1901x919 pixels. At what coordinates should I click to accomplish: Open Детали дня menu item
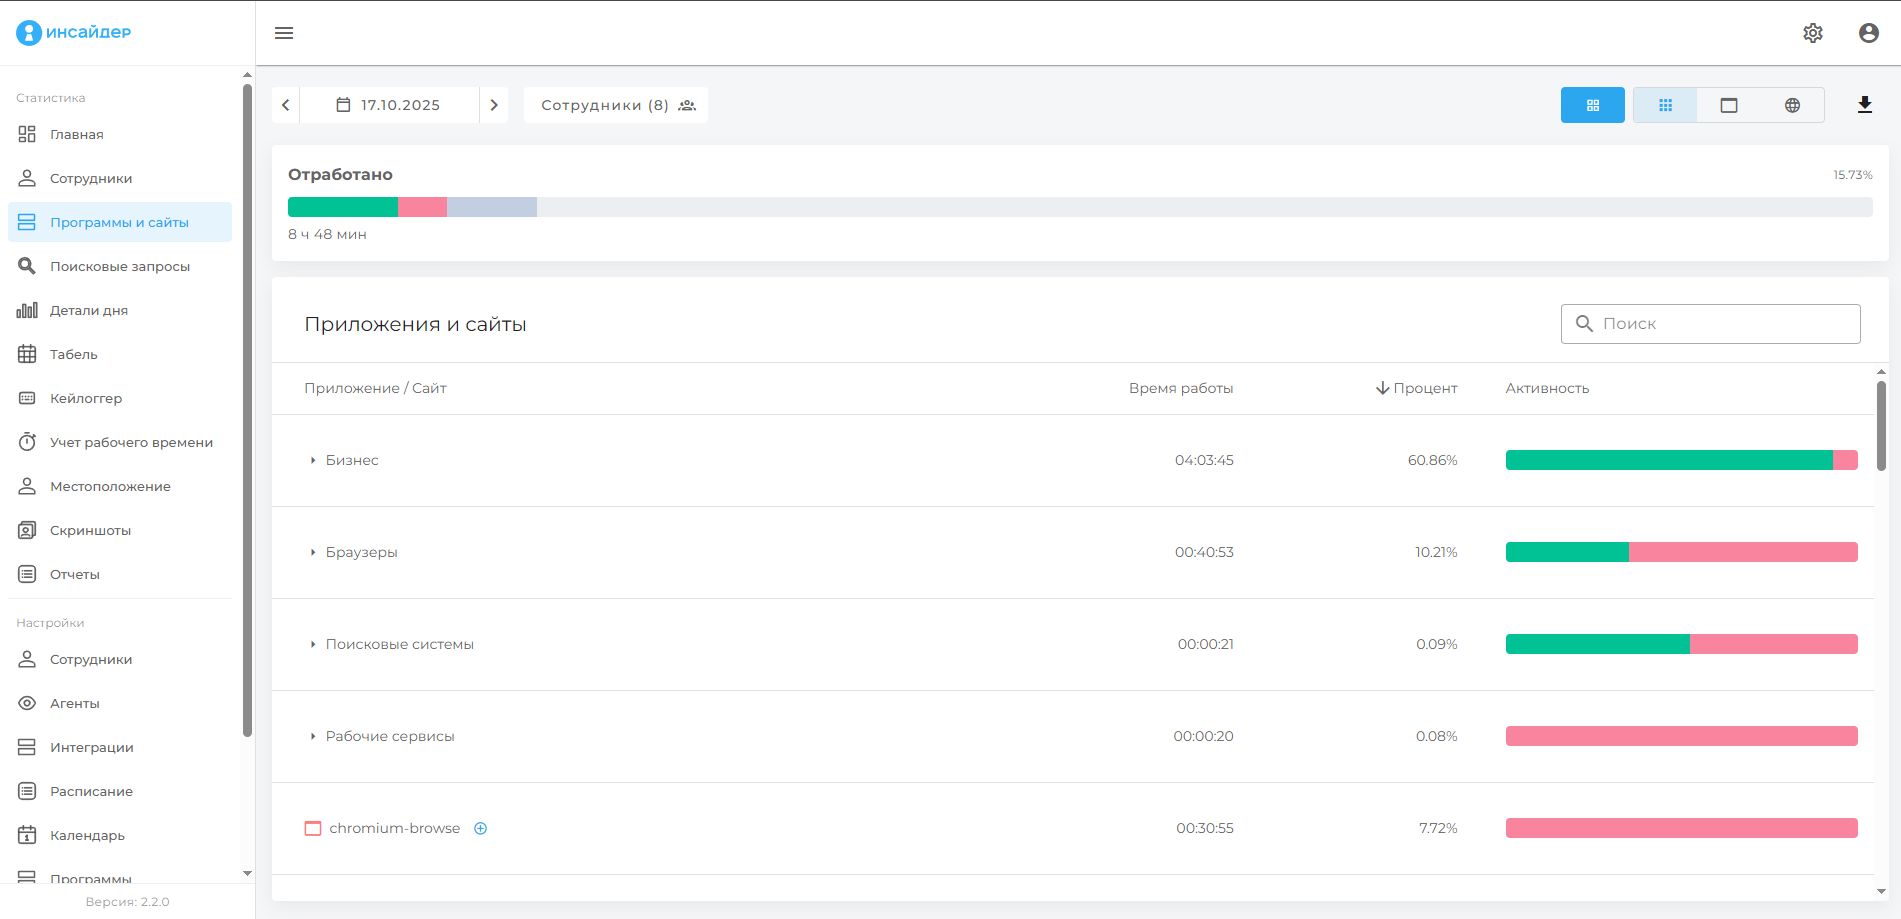[89, 310]
